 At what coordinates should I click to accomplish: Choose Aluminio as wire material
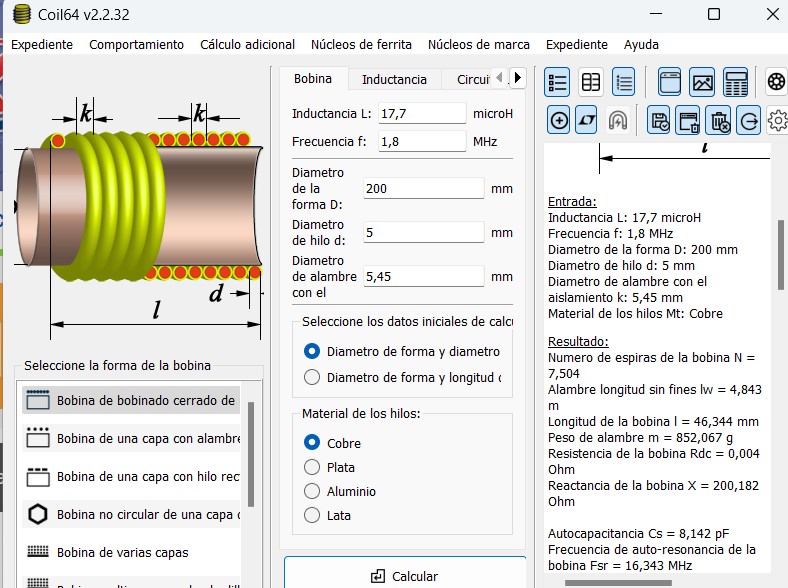312,491
